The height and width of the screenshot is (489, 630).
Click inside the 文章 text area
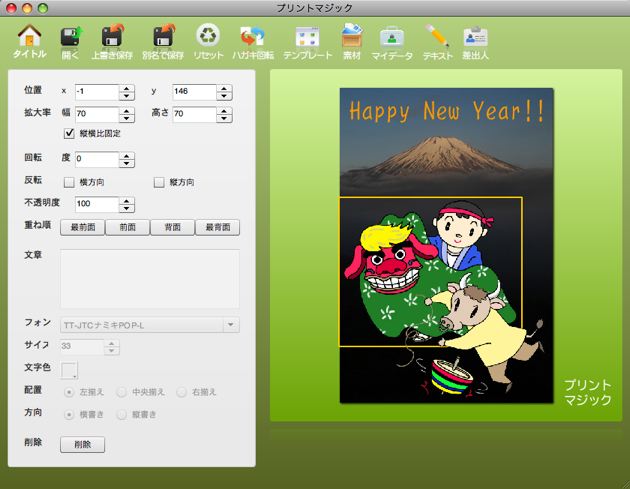(150, 279)
